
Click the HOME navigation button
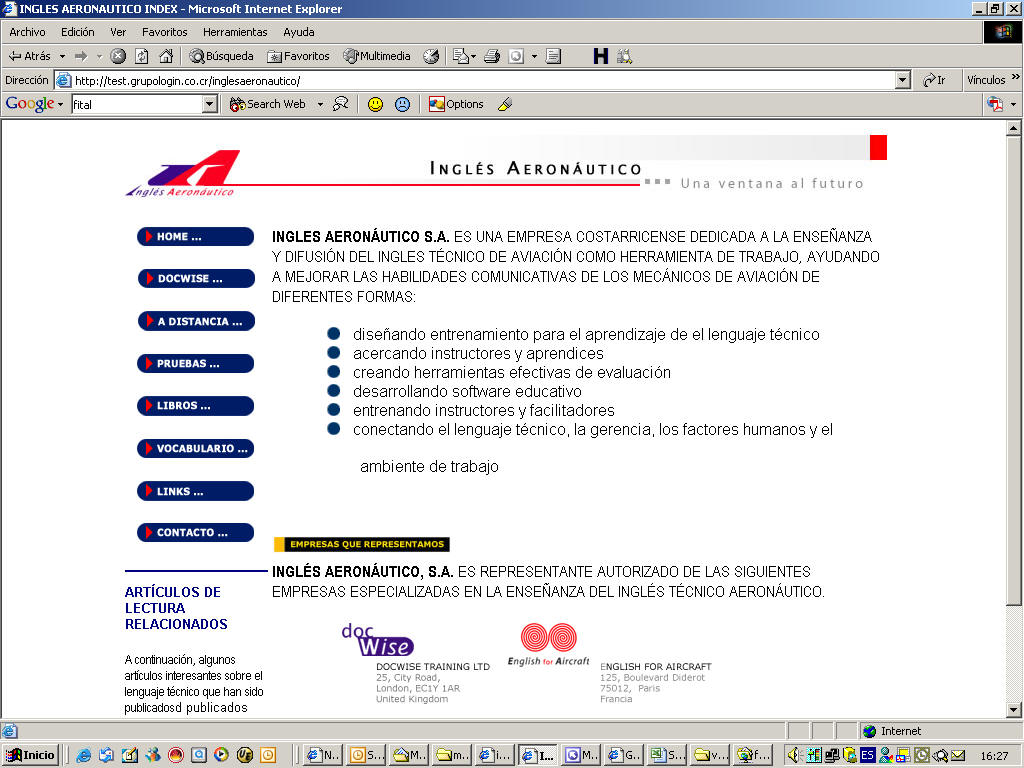pos(195,236)
